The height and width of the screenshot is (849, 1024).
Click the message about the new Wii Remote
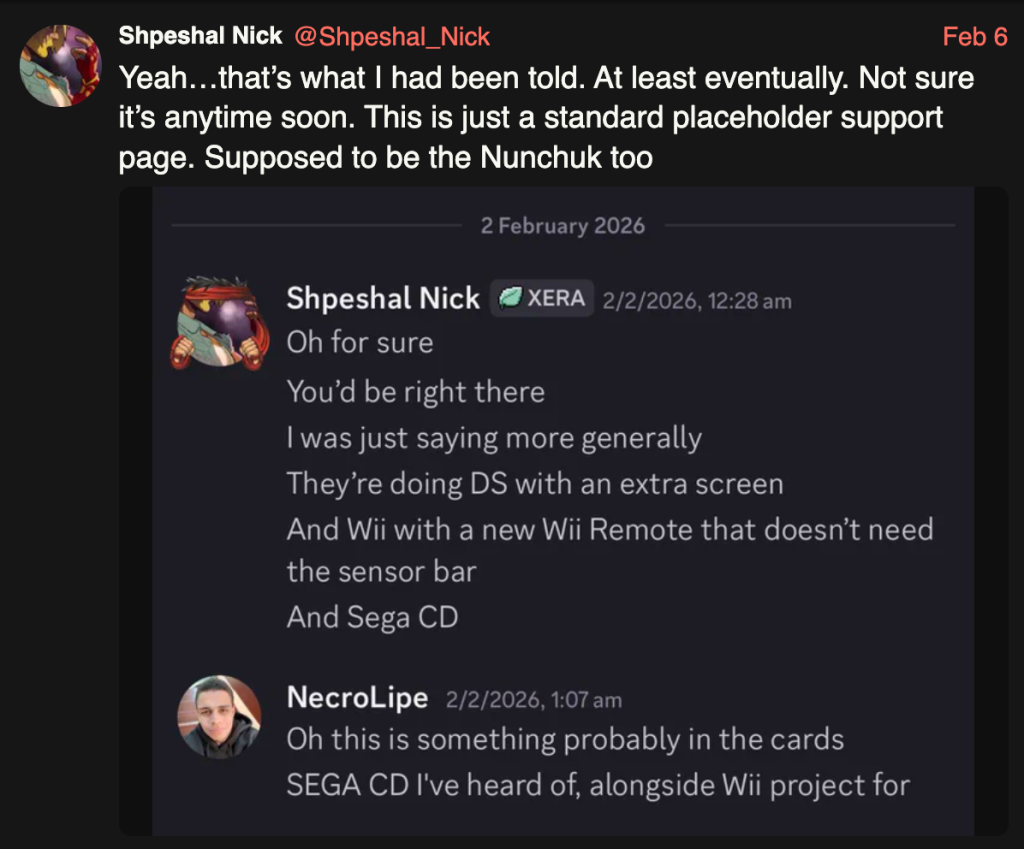[x=609, y=529]
